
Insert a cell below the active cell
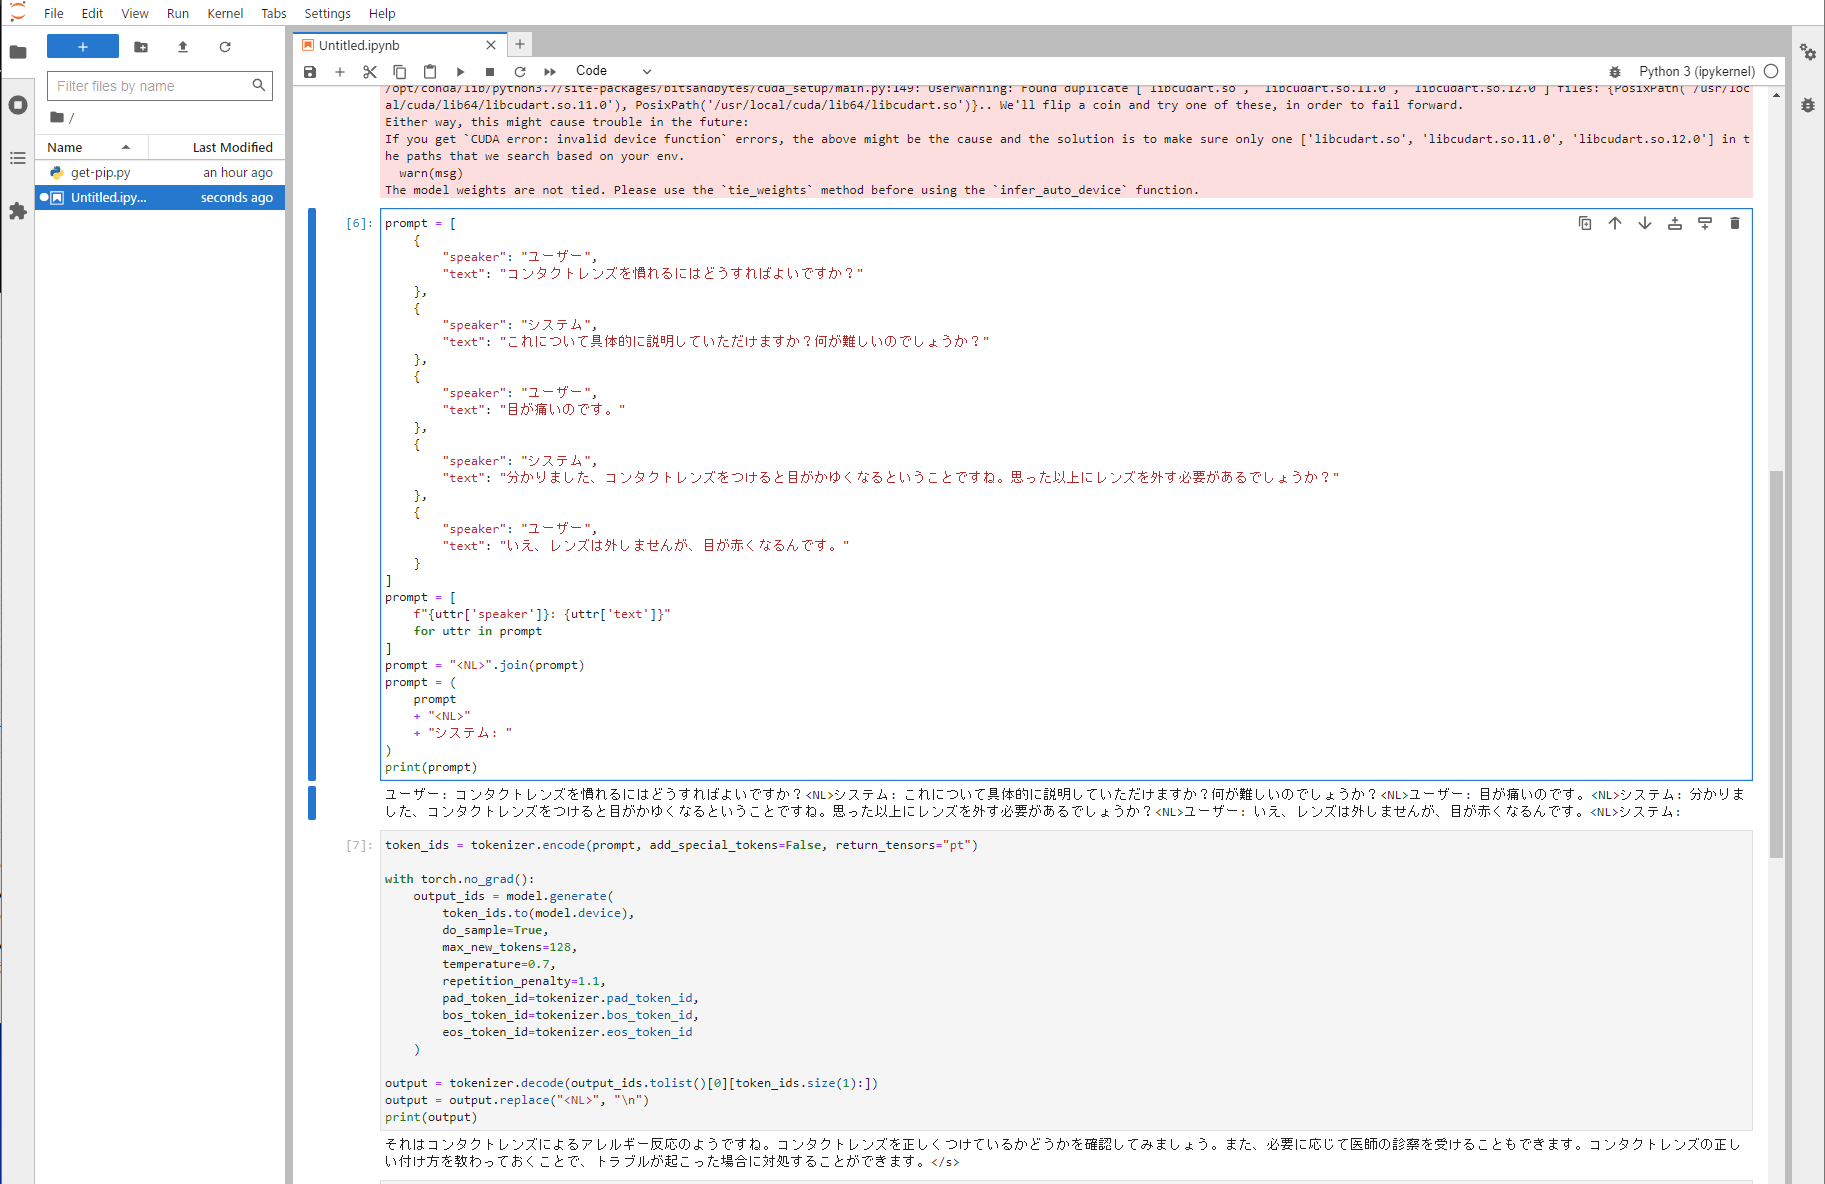click(x=1705, y=223)
